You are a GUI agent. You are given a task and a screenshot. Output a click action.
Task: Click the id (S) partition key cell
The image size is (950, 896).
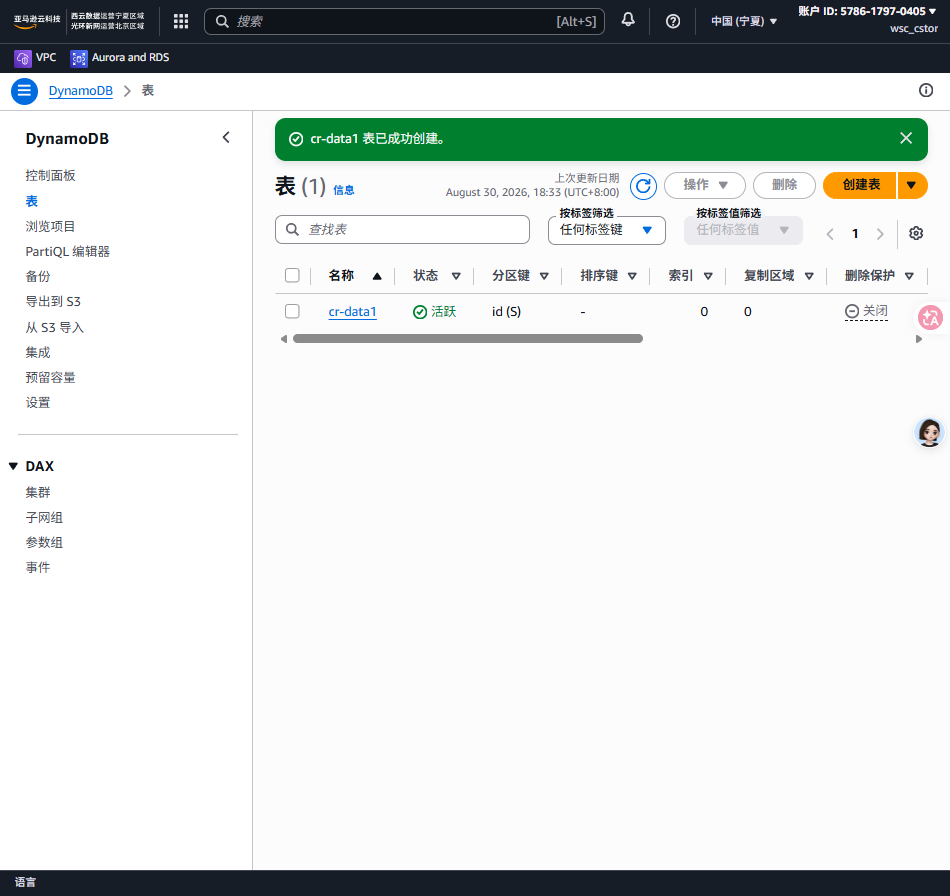pyautogui.click(x=506, y=311)
